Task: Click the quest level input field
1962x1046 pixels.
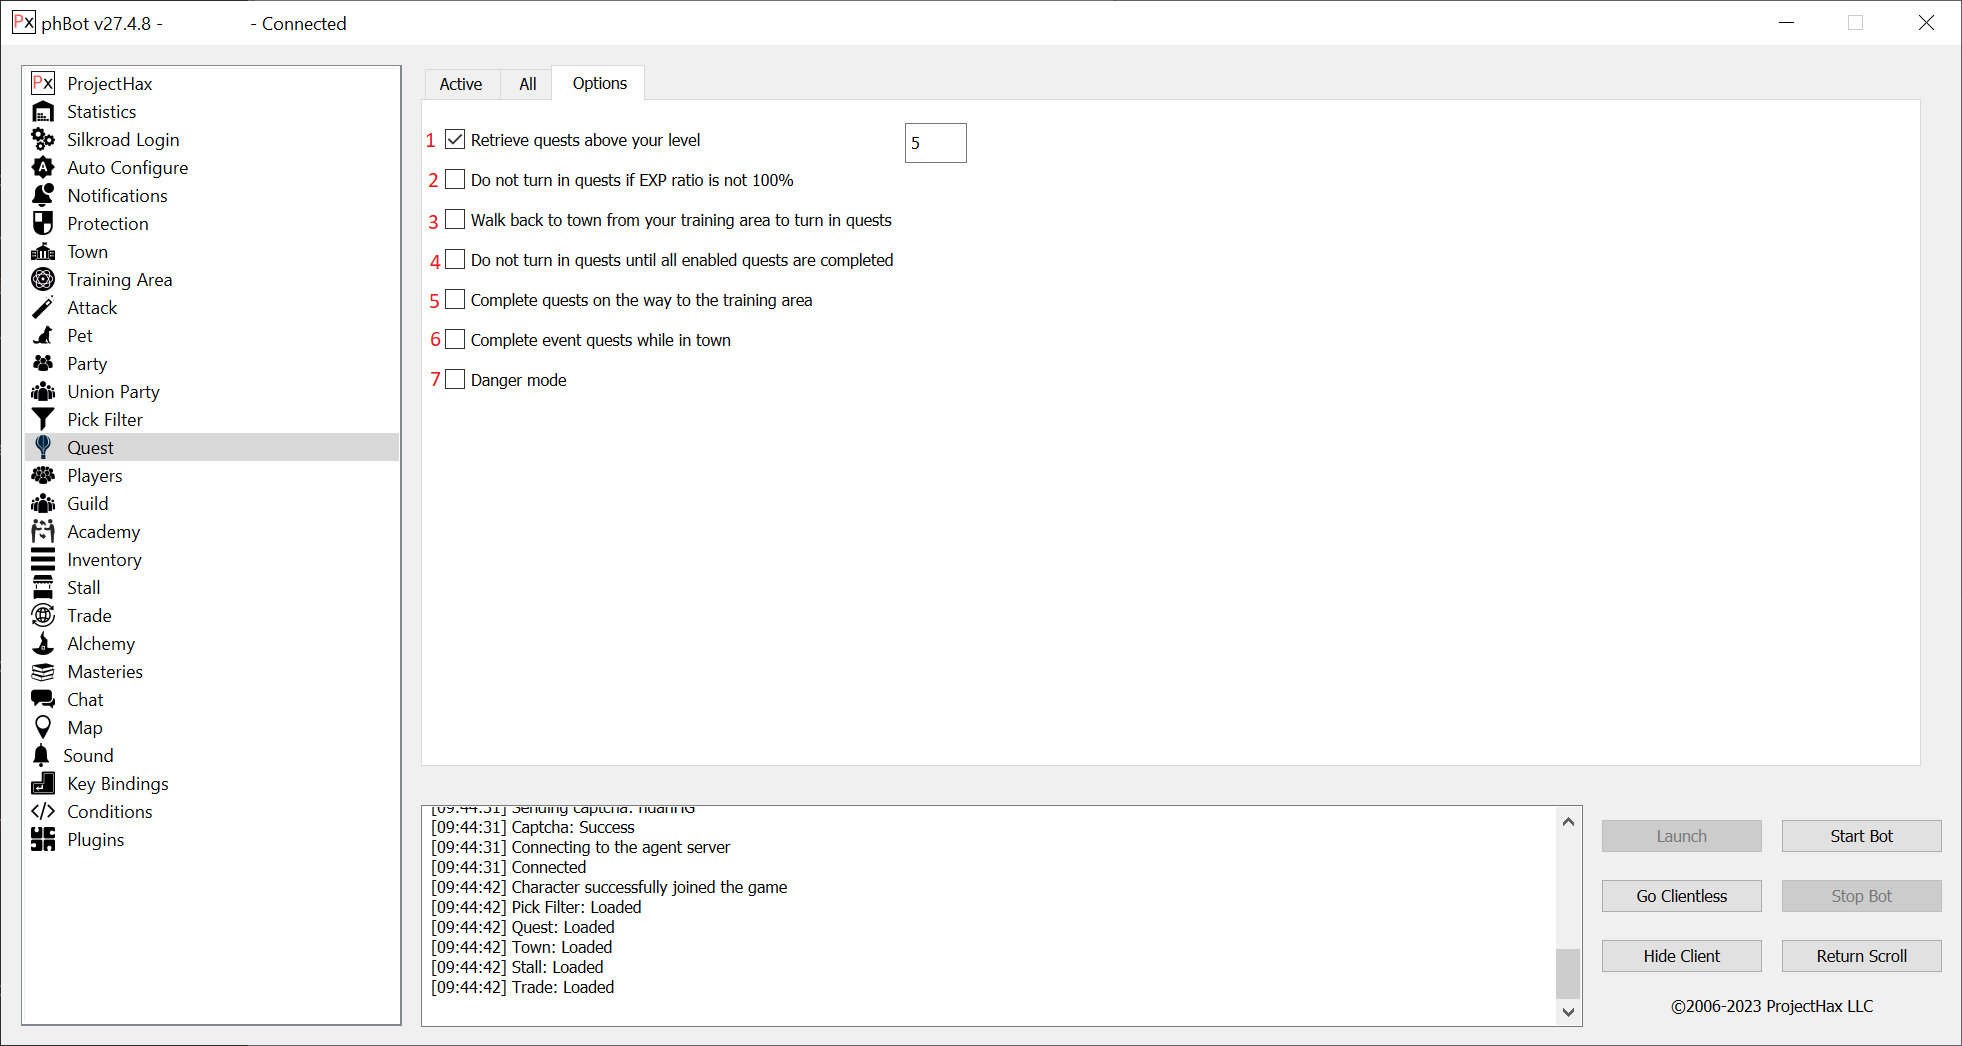Action: tap(935, 143)
